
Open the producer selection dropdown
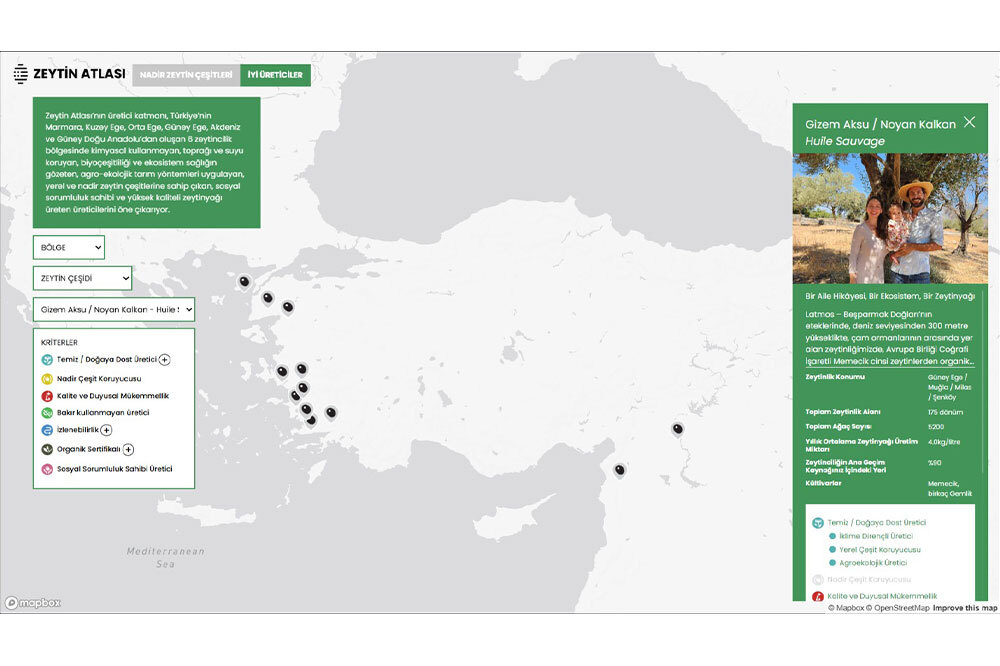click(113, 310)
